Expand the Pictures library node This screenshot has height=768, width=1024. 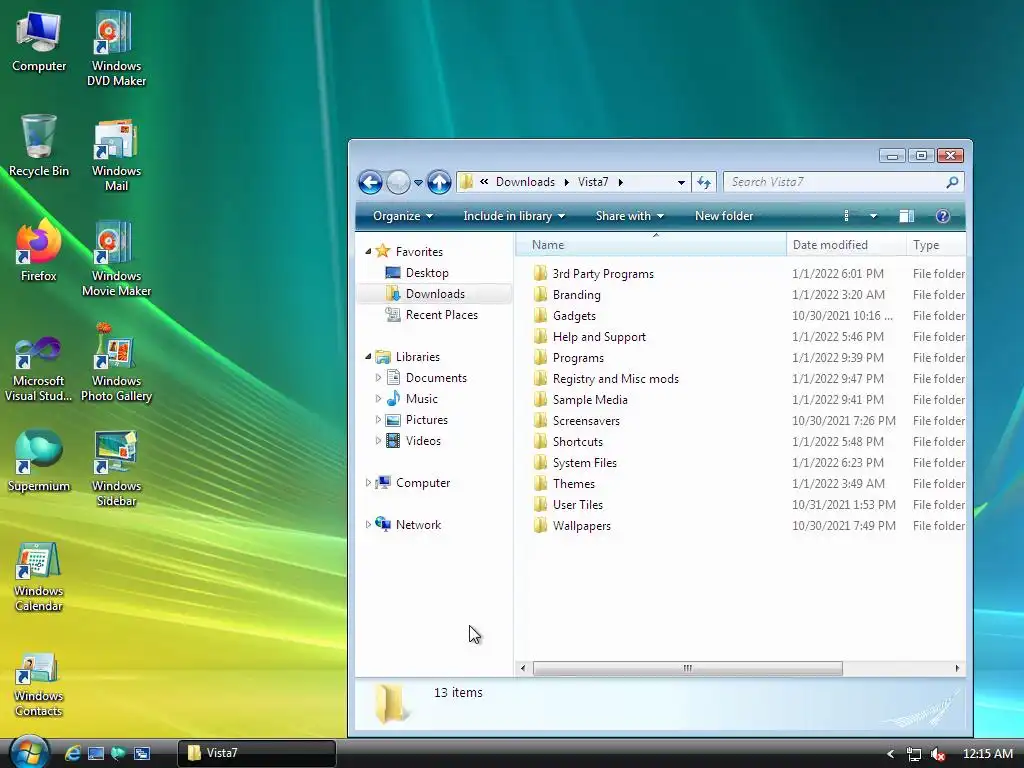pos(378,419)
